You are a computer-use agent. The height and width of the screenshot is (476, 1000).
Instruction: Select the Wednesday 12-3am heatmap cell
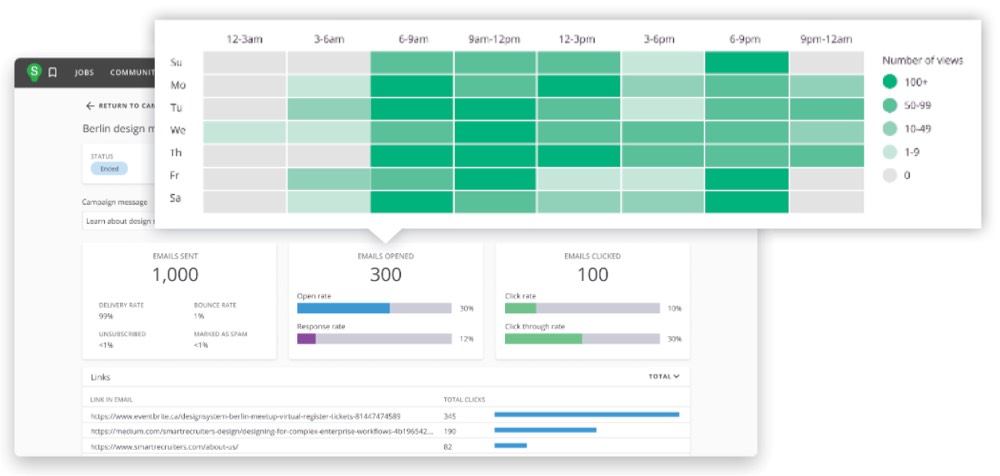tap(244, 132)
